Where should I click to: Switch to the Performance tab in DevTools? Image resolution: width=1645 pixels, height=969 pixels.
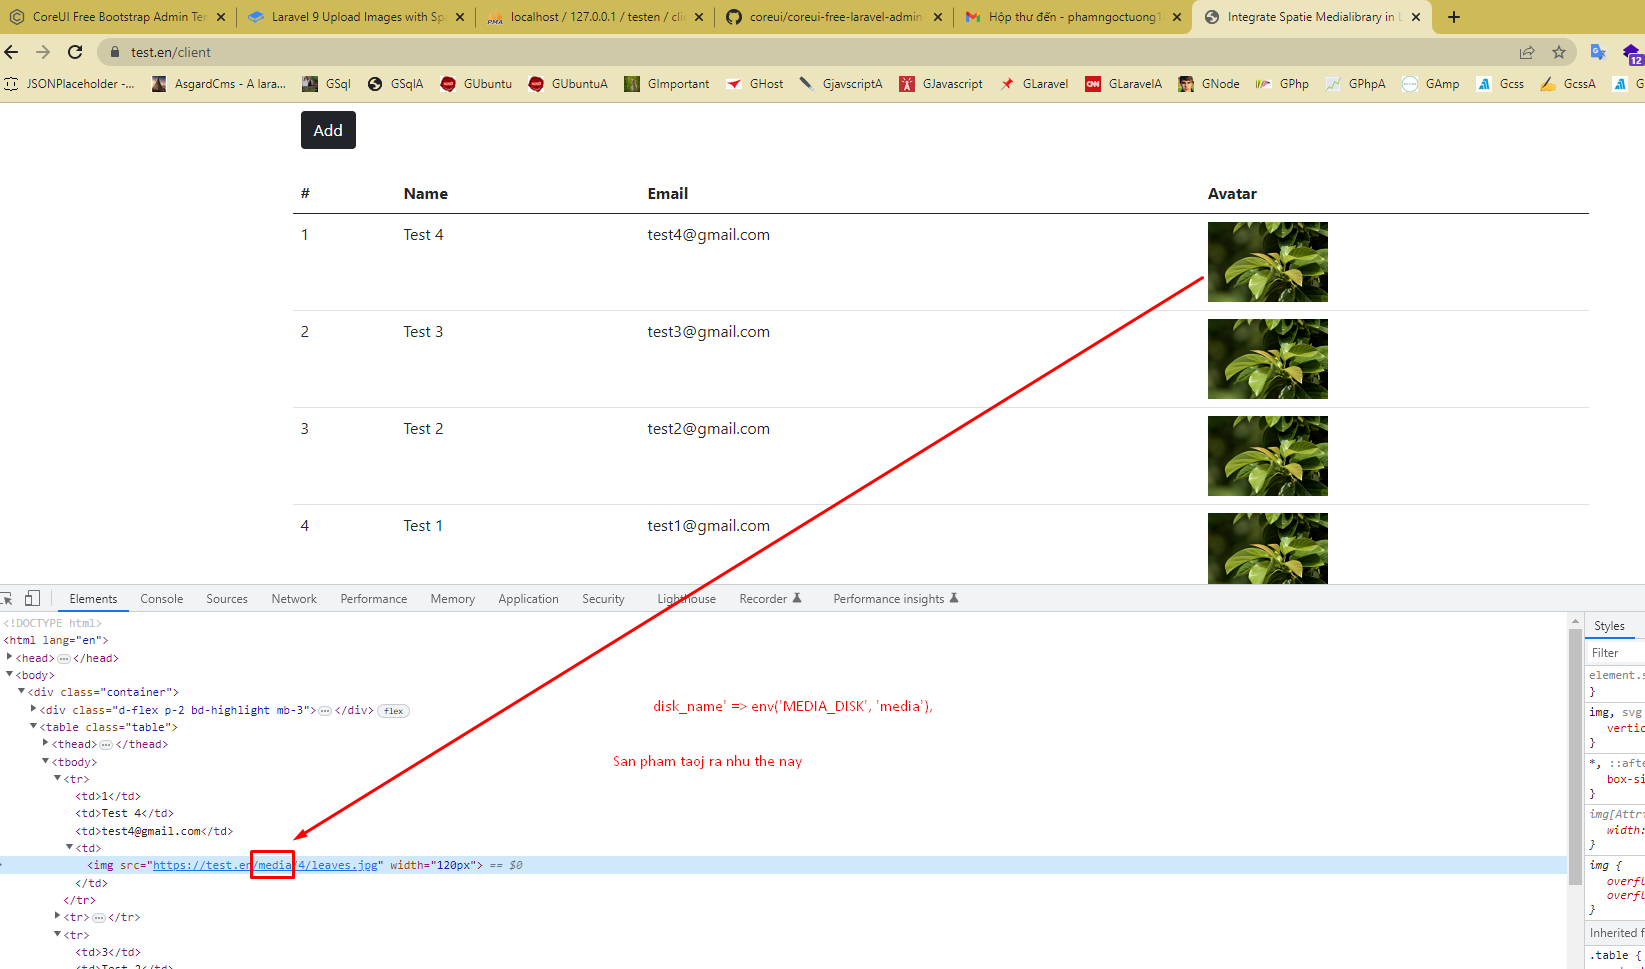click(x=374, y=599)
